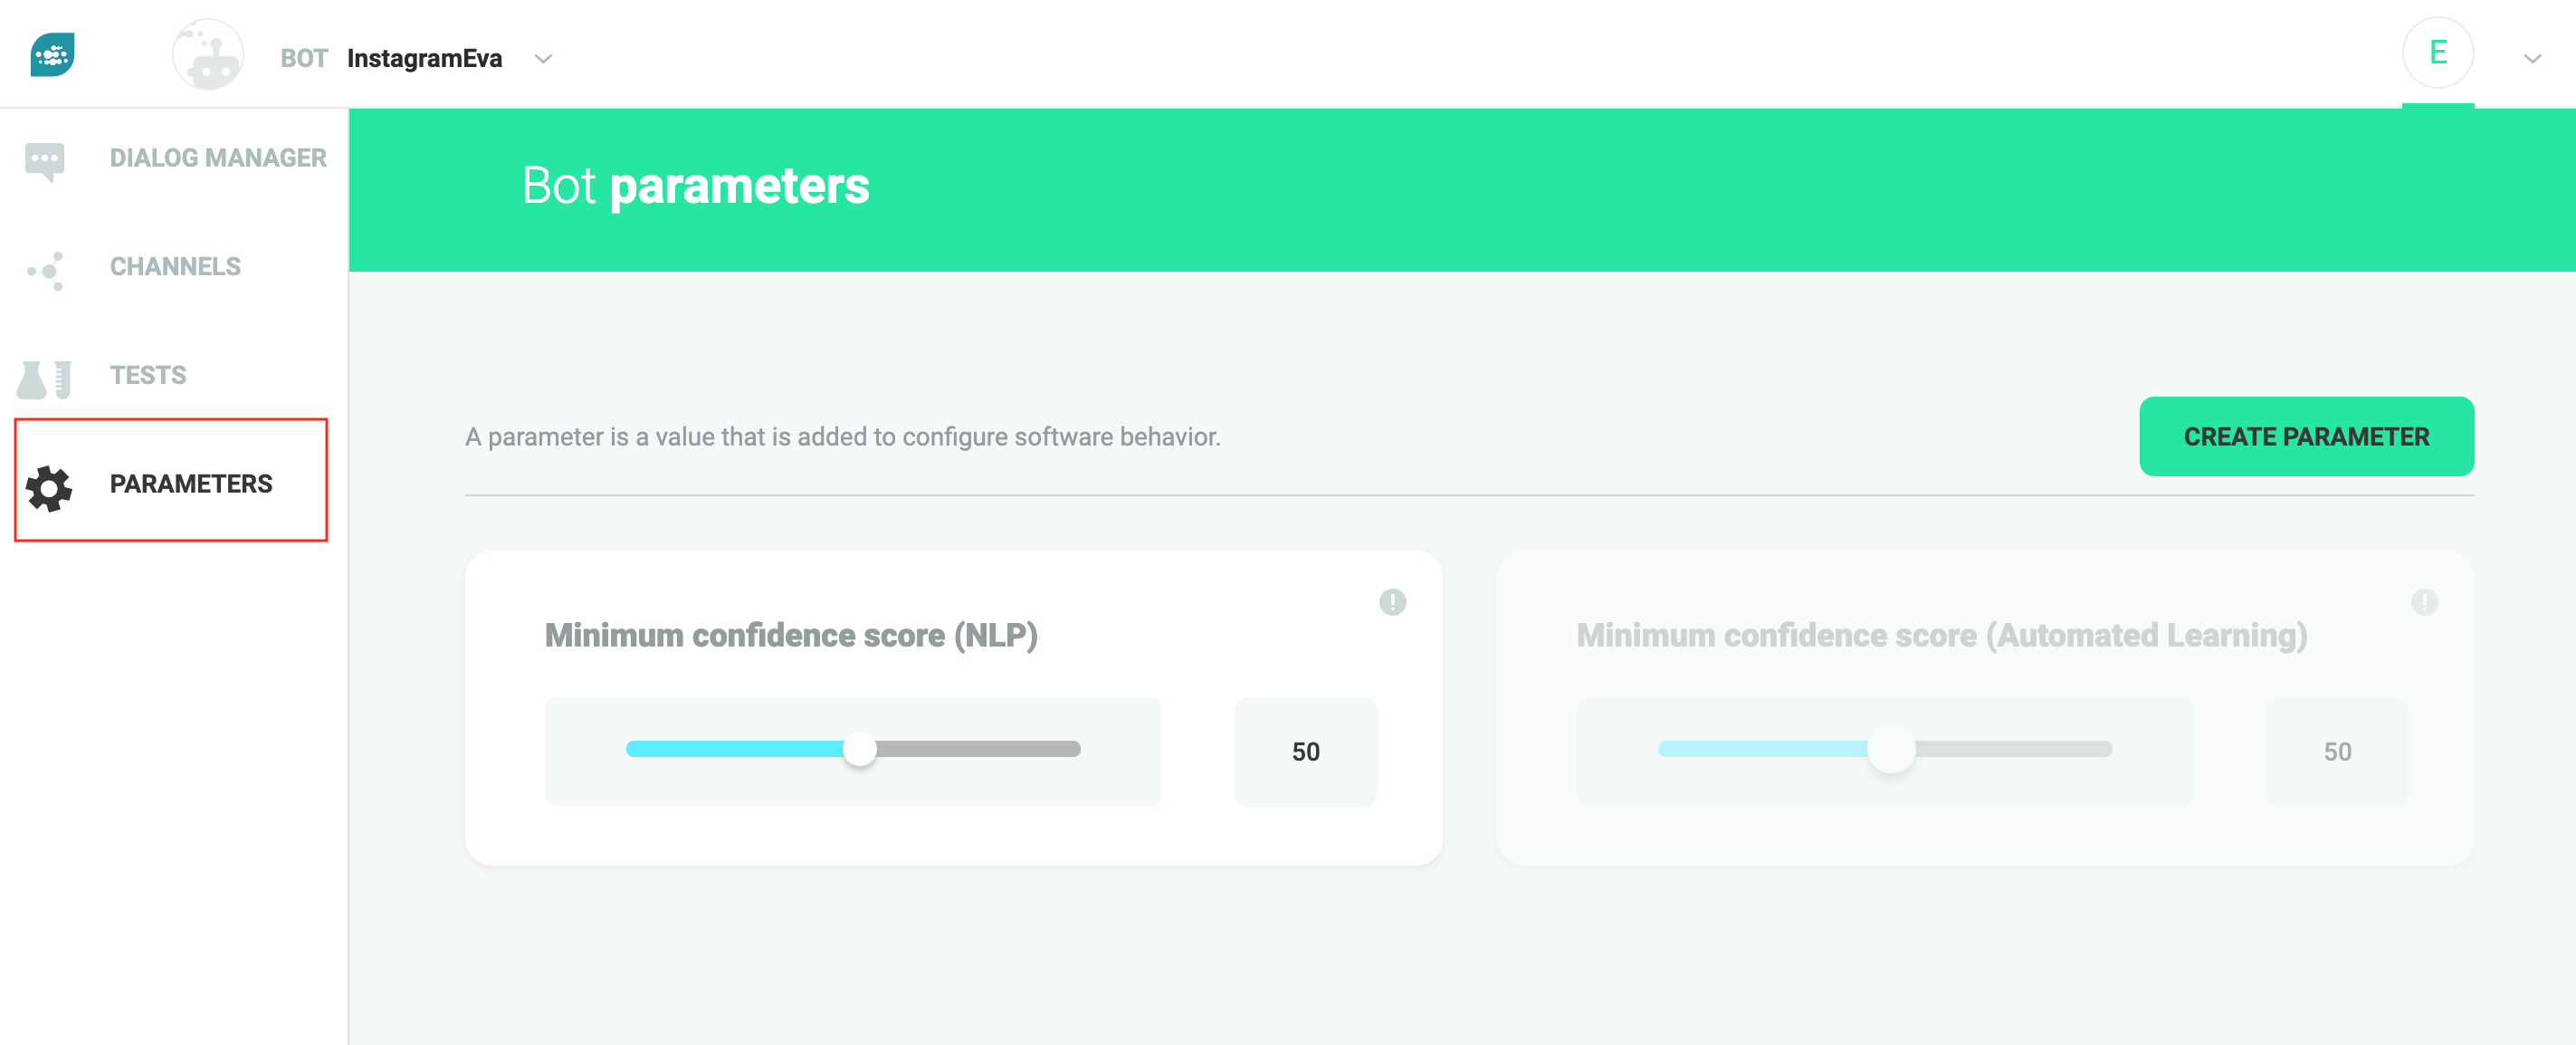This screenshot has height=1045, width=2576.
Task: Expand the InstagramEva bot selector dropdown
Action: coord(543,59)
